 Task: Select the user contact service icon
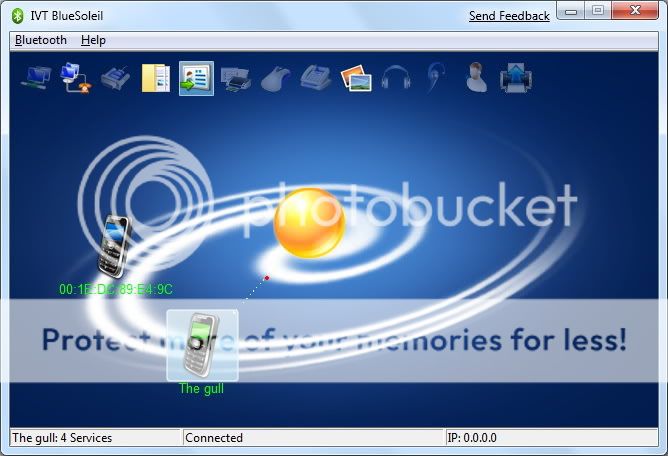476,78
